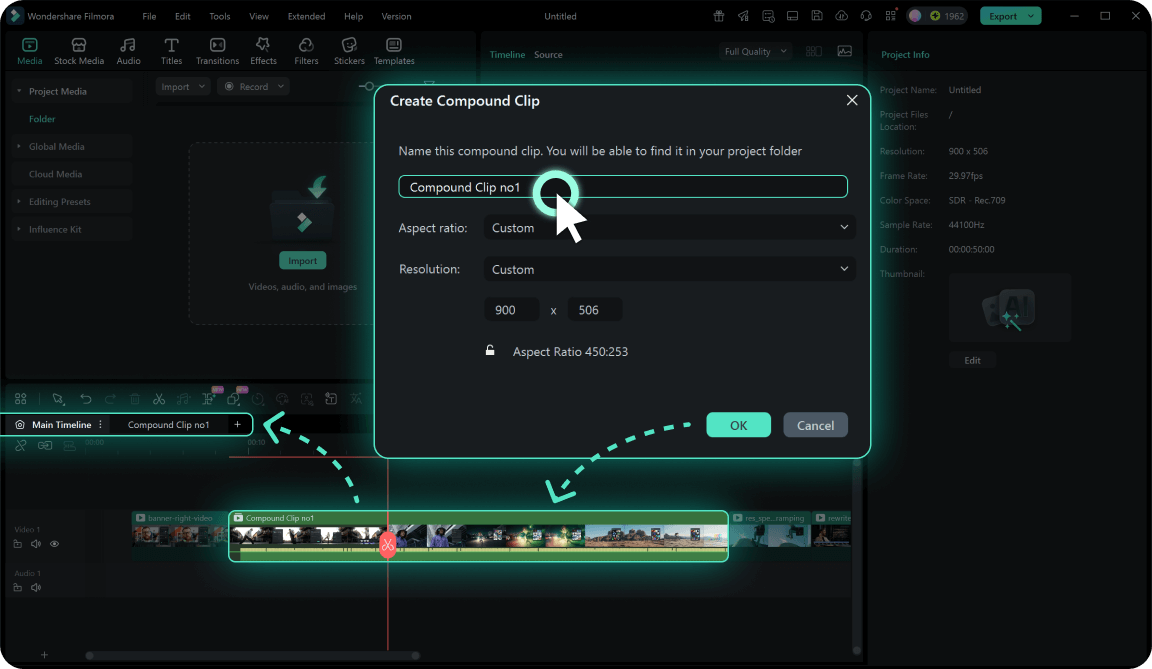Screen dimensions: 1152x669
Task: Toggle Video 1 track visibility eye
Action: coord(54,544)
